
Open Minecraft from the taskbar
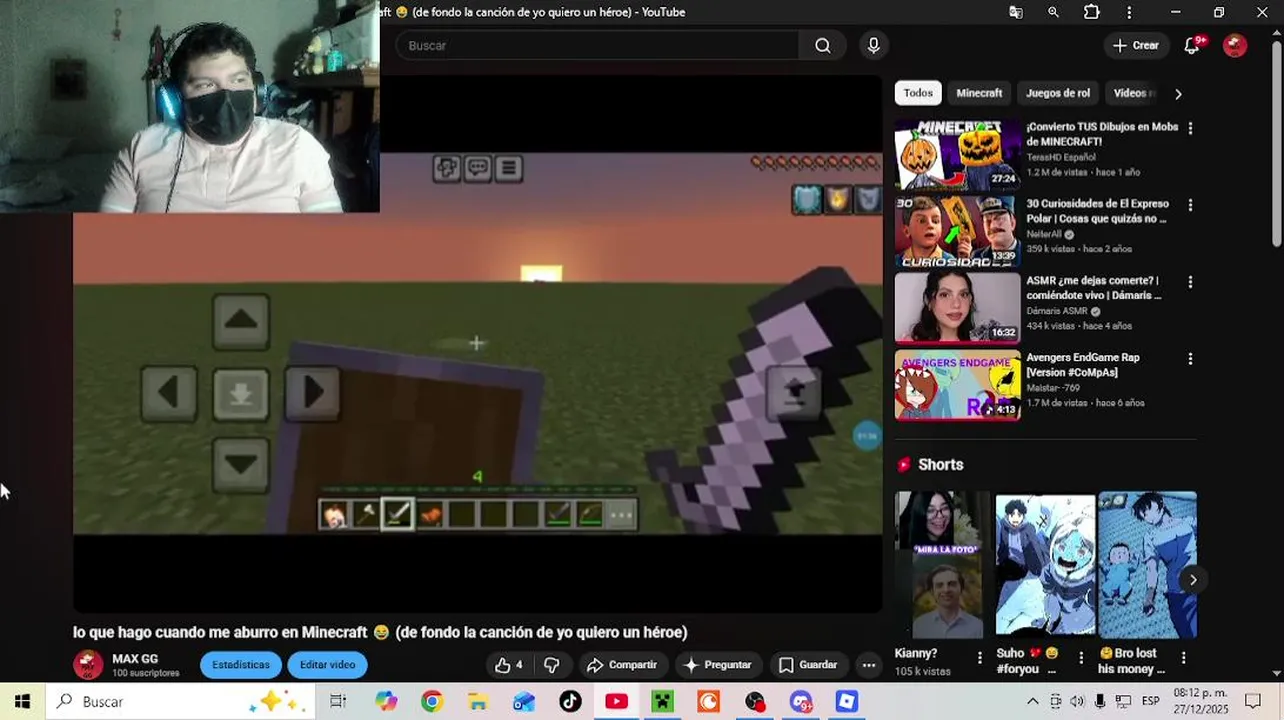[x=662, y=701]
